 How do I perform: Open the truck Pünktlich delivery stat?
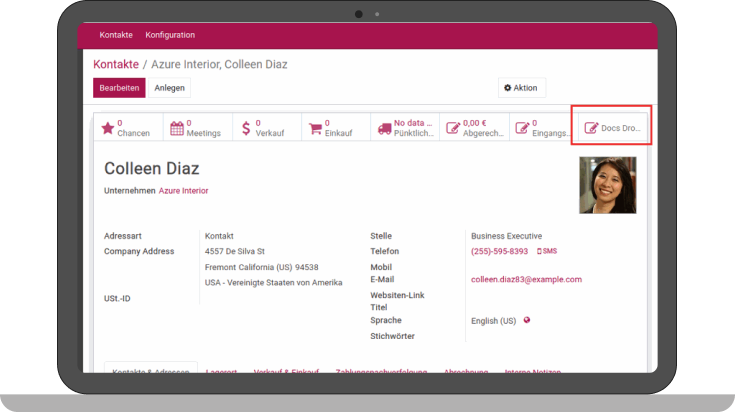pos(385,128)
